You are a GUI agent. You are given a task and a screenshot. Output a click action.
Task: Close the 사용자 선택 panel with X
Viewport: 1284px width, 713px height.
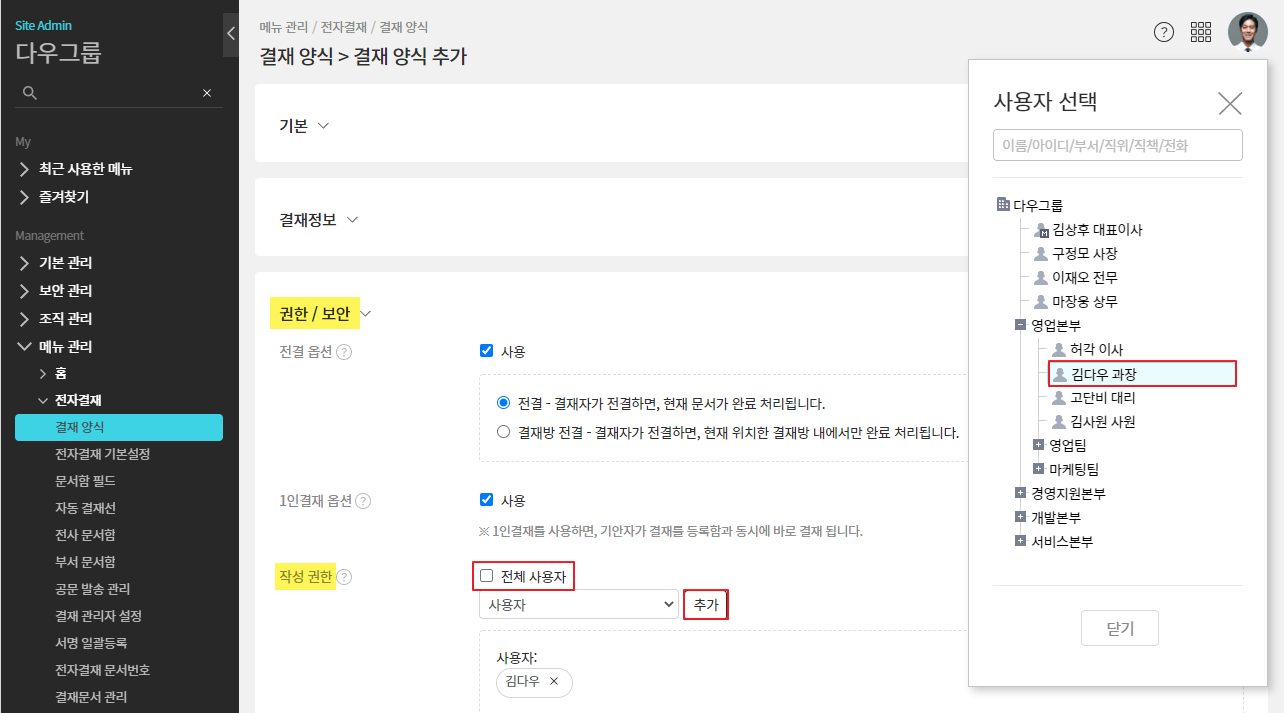[1229, 103]
